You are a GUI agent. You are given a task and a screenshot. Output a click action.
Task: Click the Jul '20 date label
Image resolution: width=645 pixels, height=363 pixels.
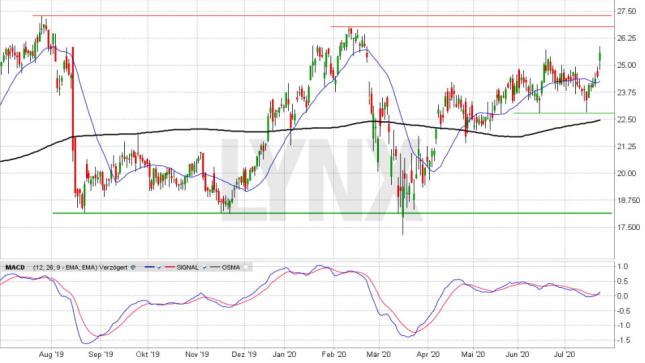[564, 354]
